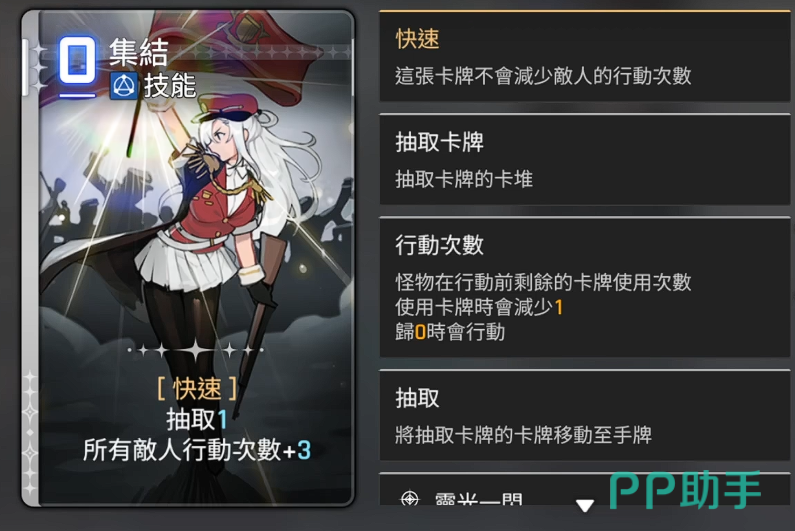This screenshot has height=531, width=795.
Task: Click the card title 集結
Action: [x=138, y=52]
